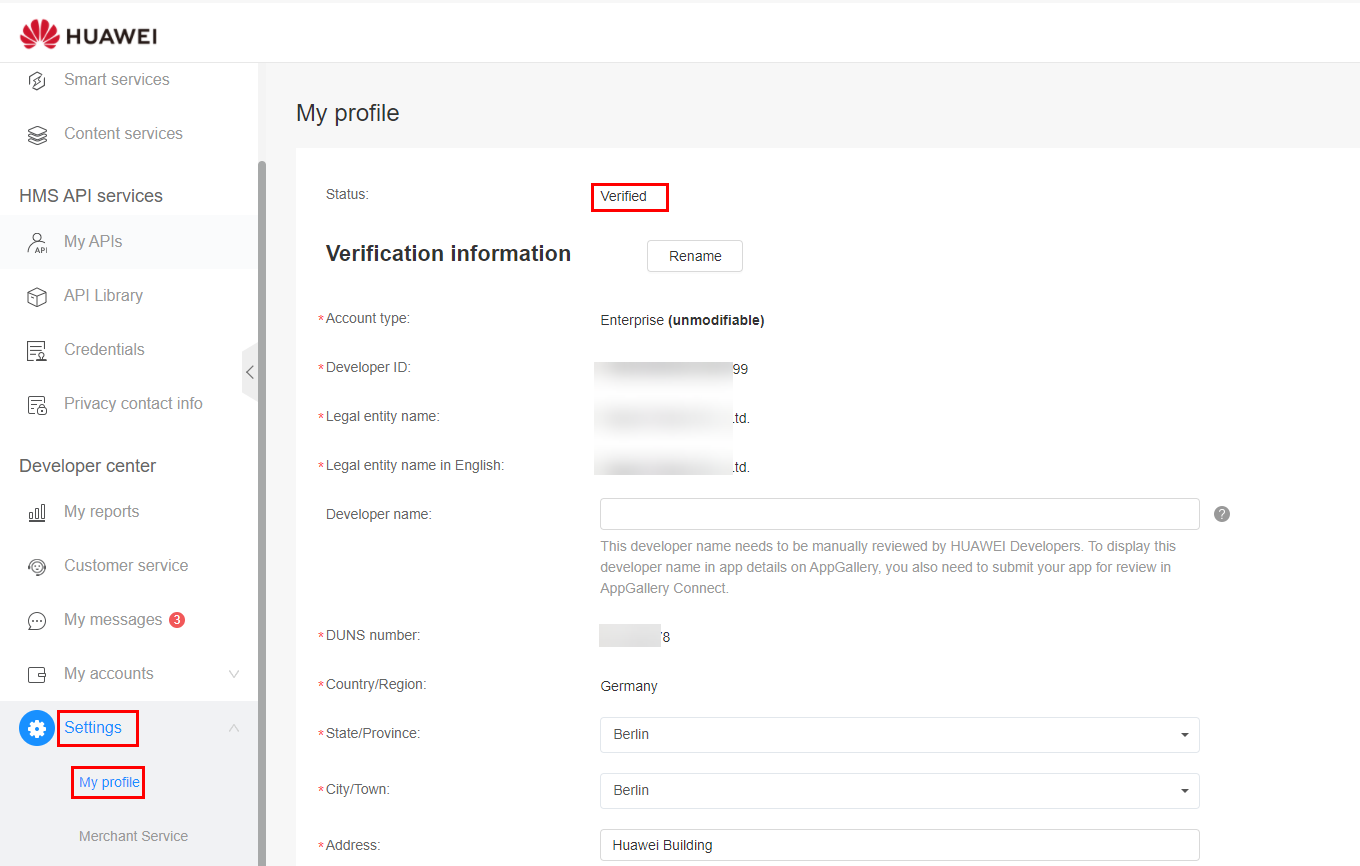
Task: Open API Library from the sidebar icon
Action: click(37, 295)
